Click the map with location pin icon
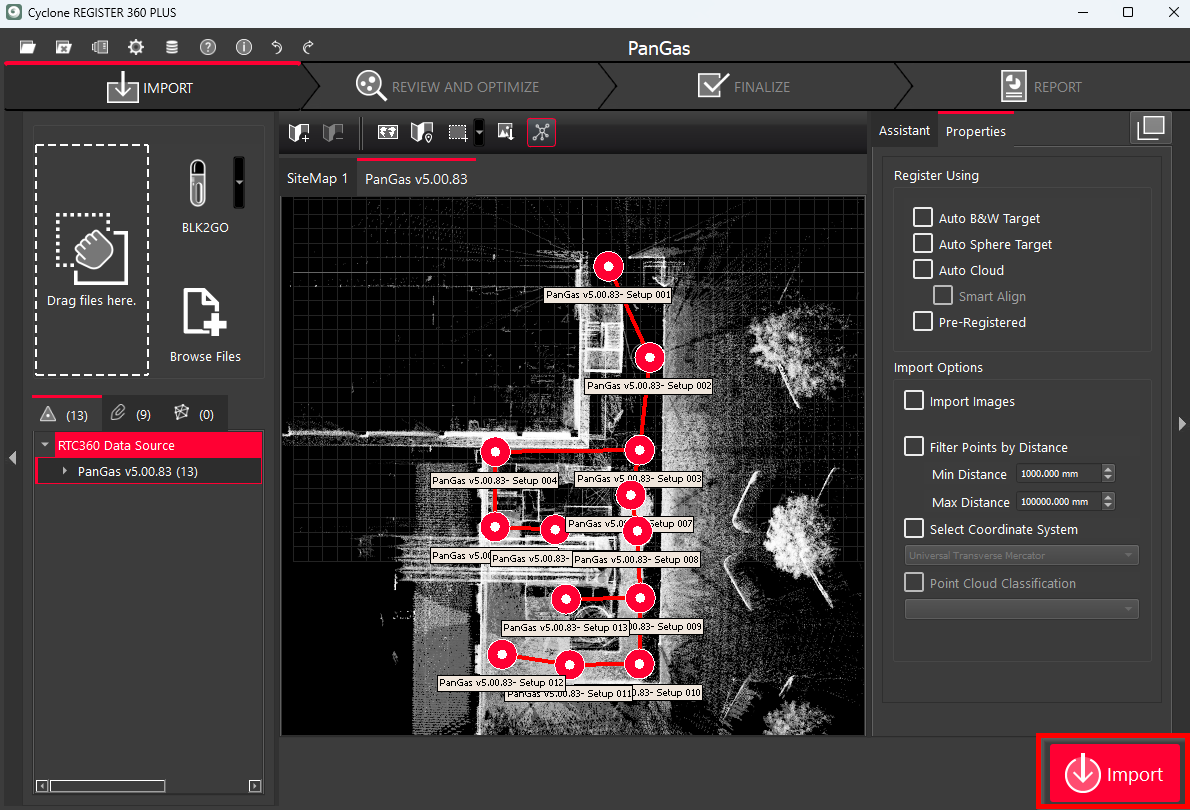1190x810 pixels. (x=422, y=132)
